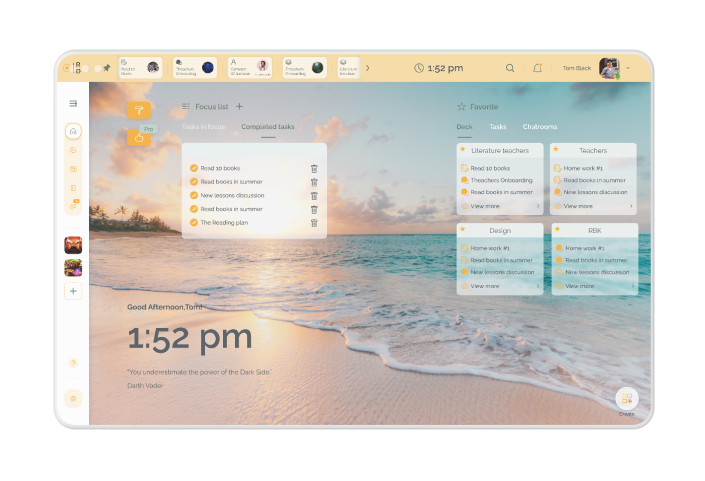Click the paint roller theme button
Screen dimensions: 705x481
click(x=139, y=111)
